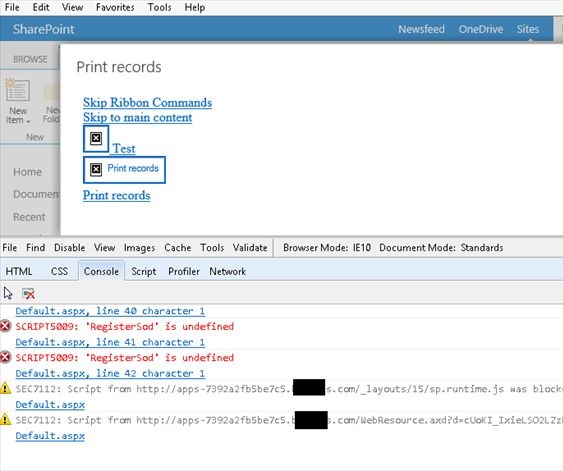
Task: Change Document Mode: Standards
Action: (441, 248)
